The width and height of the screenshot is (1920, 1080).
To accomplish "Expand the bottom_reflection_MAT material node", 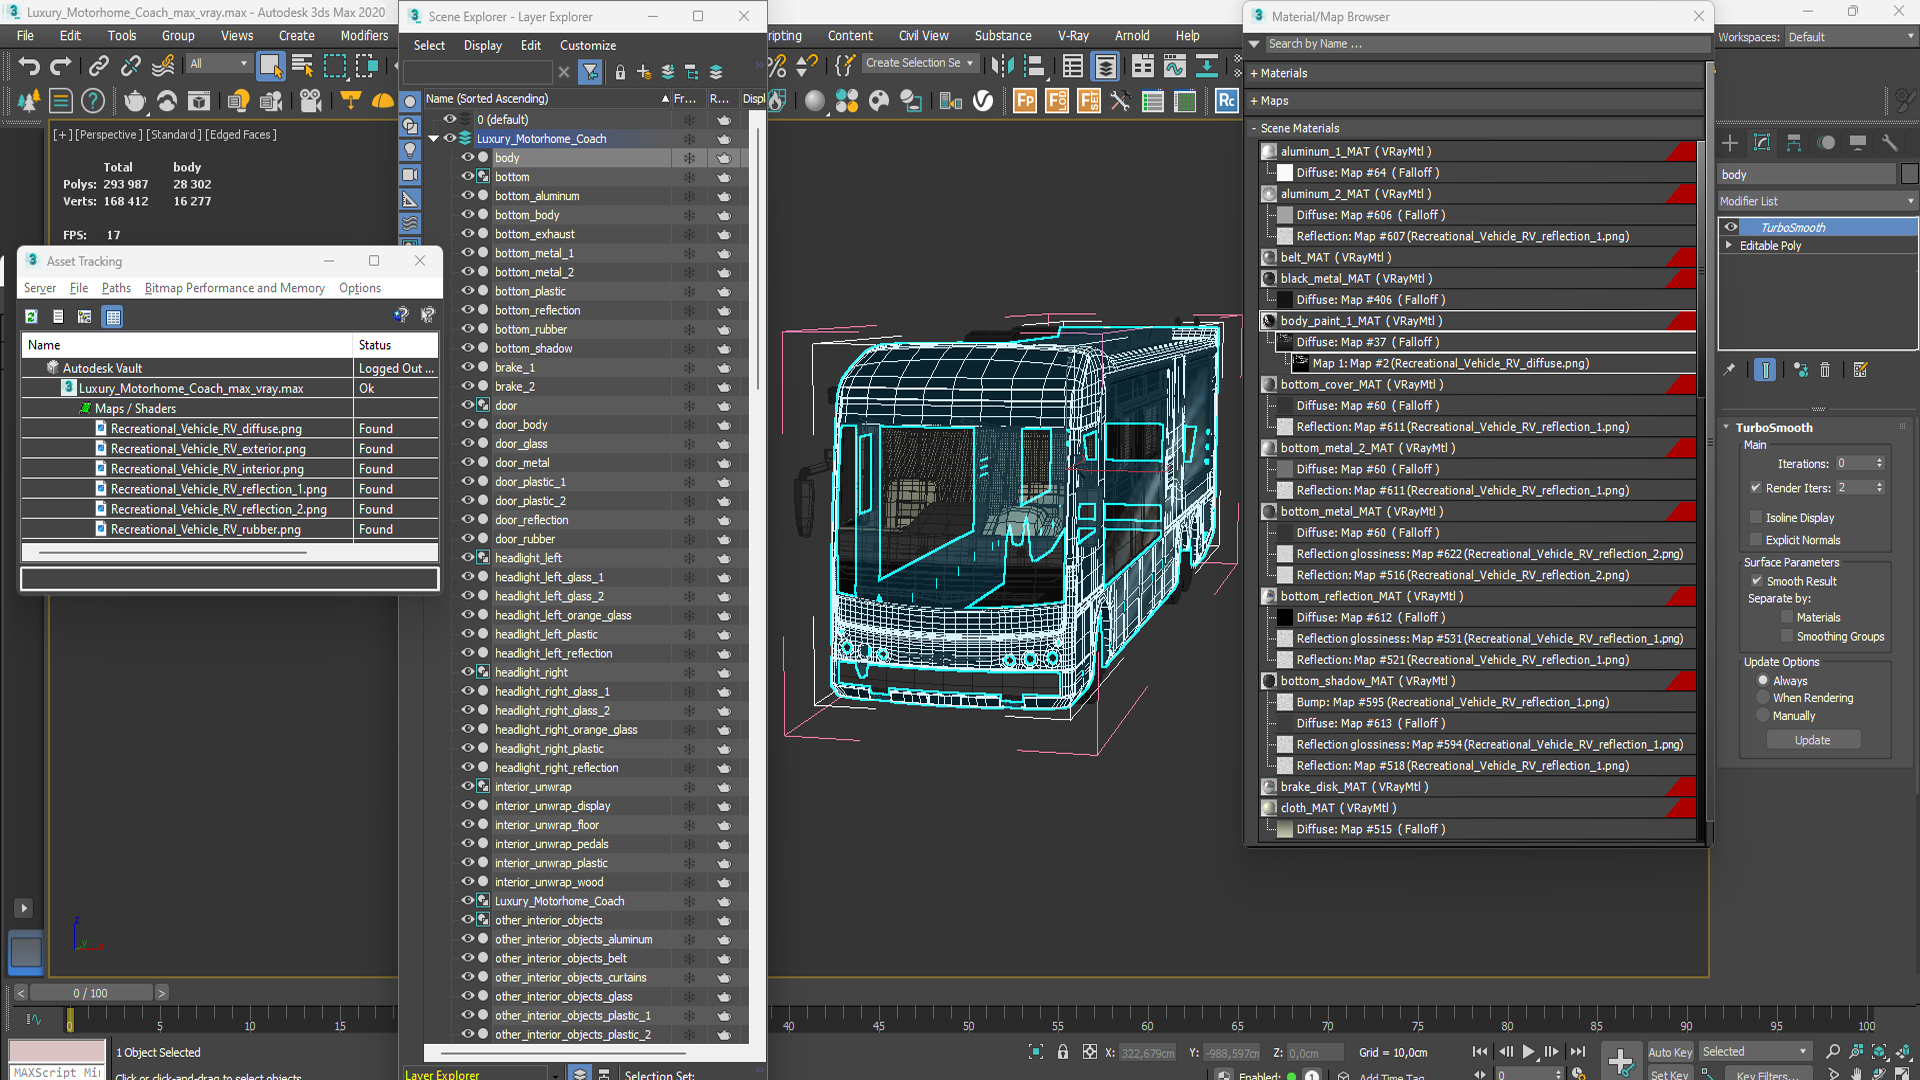I will point(1258,596).
